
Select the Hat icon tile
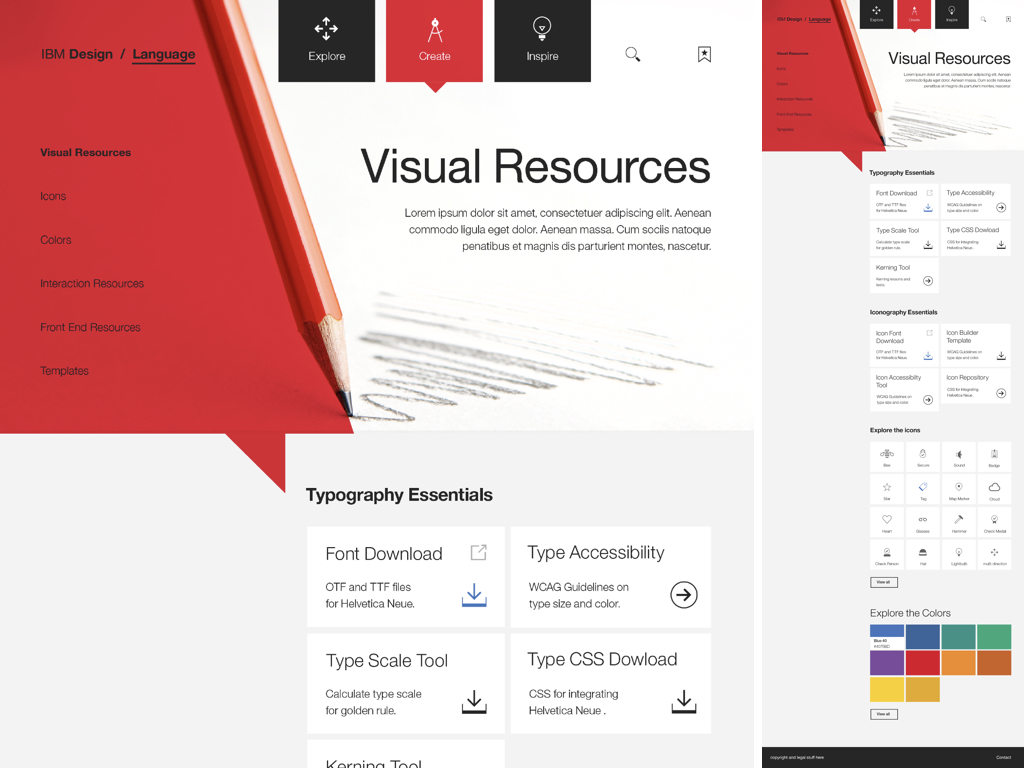pyautogui.click(x=923, y=554)
